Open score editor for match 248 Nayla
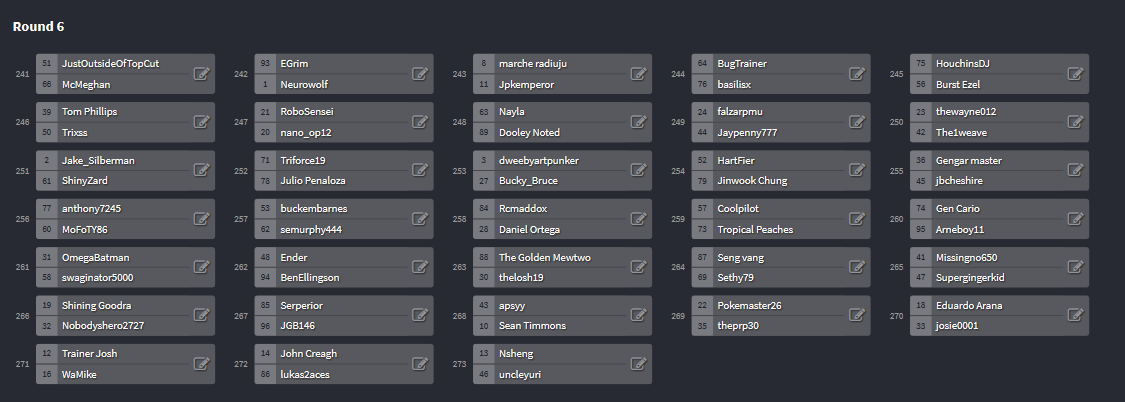Screen dimensions: 1125x402 tap(639, 122)
